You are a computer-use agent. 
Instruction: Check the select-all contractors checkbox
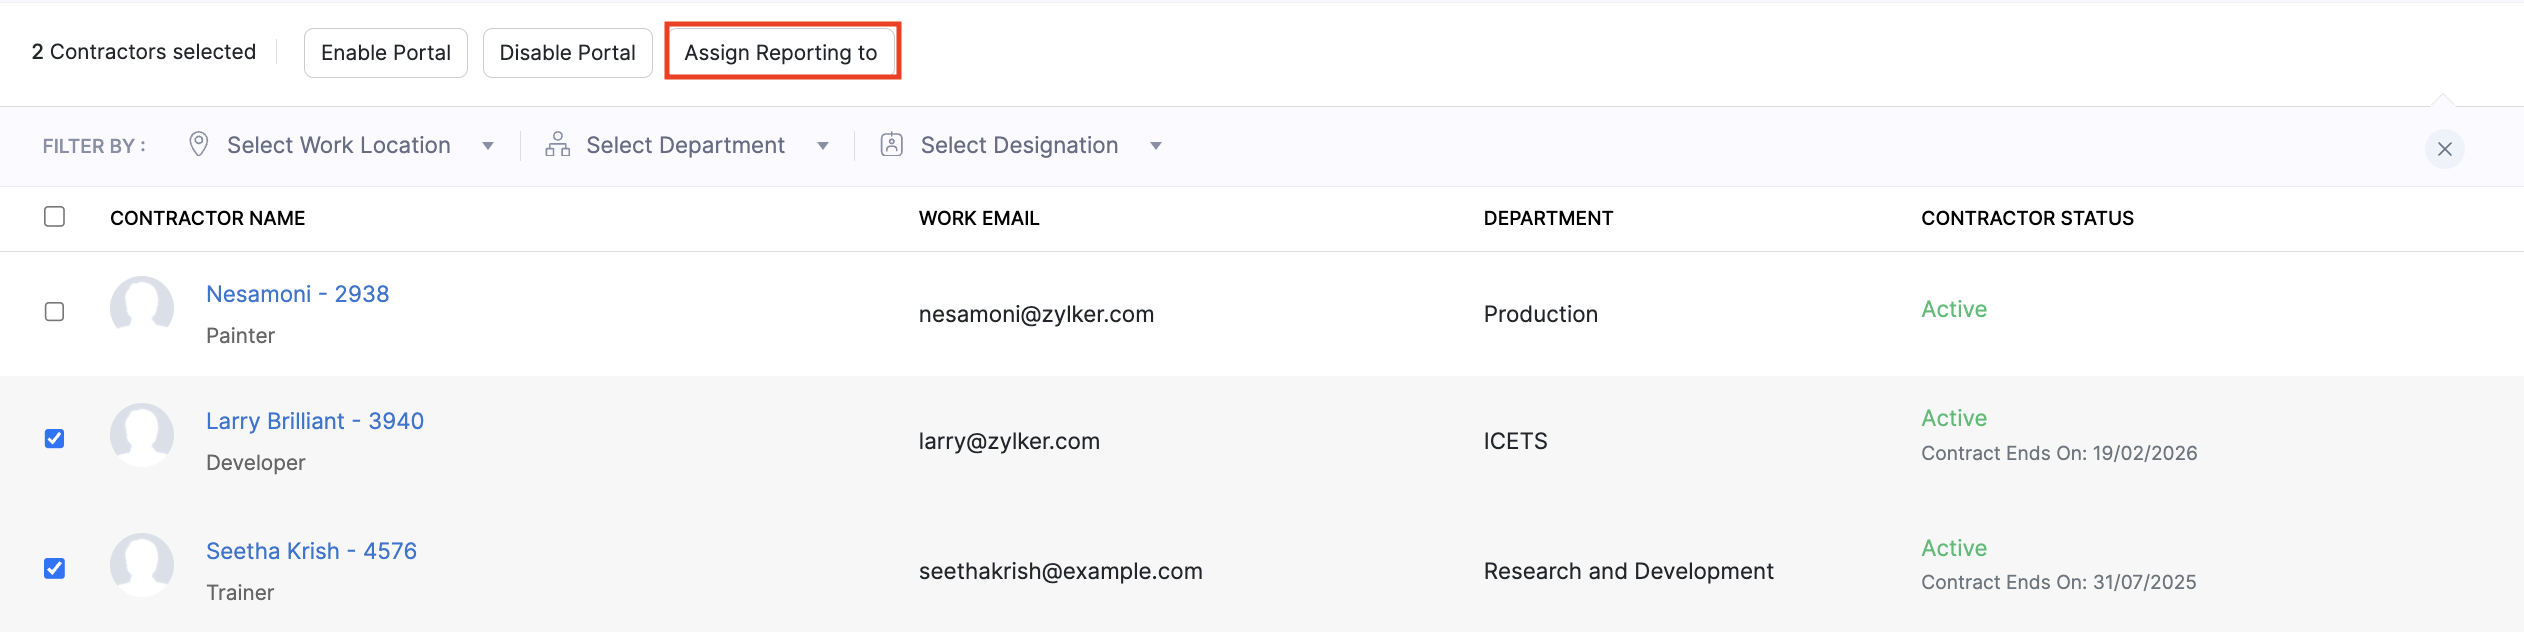pyautogui.click(x=55, y=215)
